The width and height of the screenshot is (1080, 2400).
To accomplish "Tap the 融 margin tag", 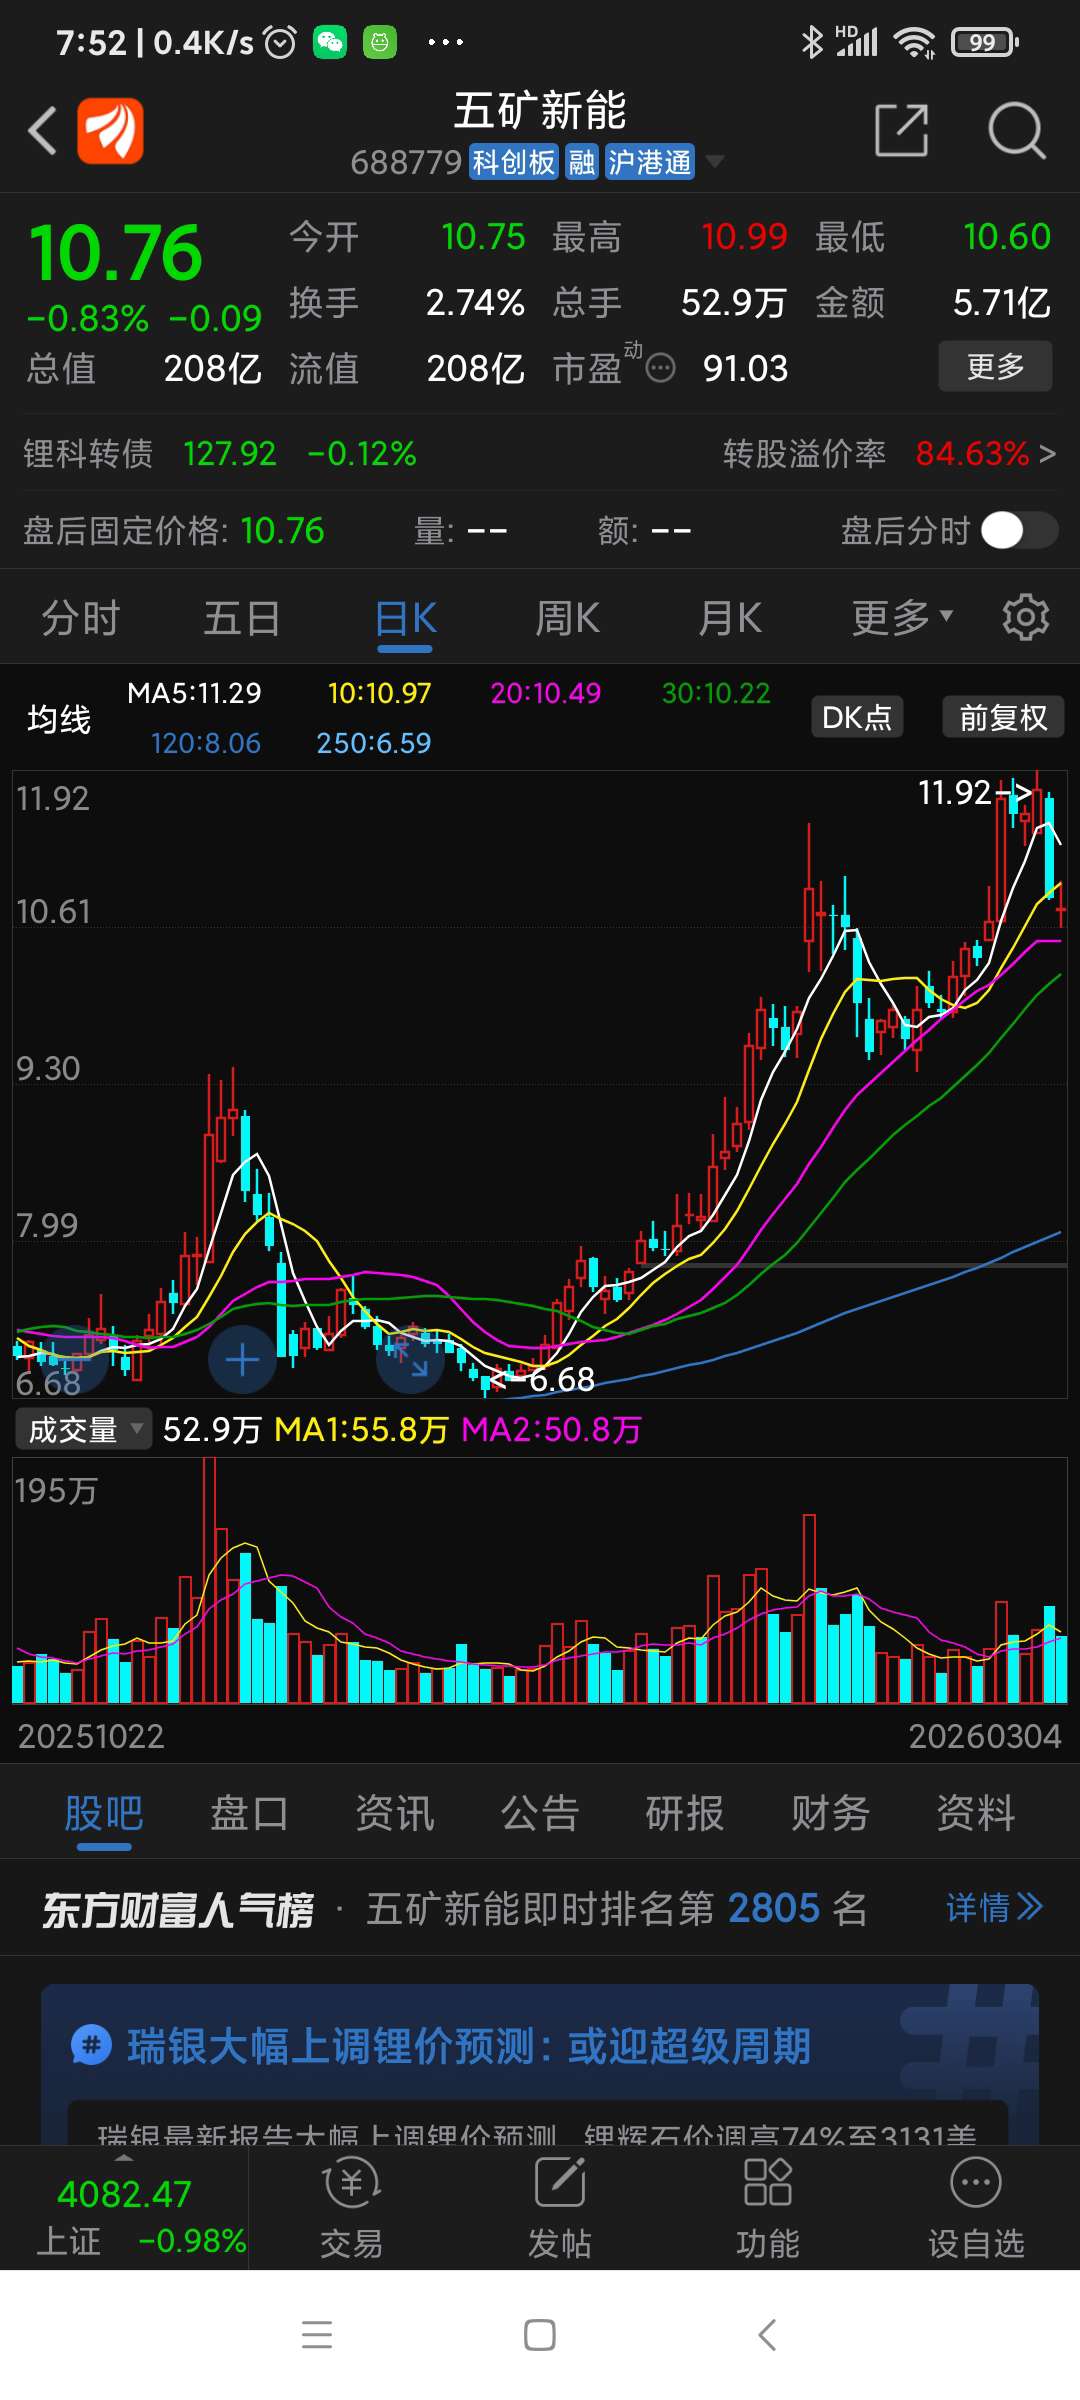I will (x=582, y=162).
